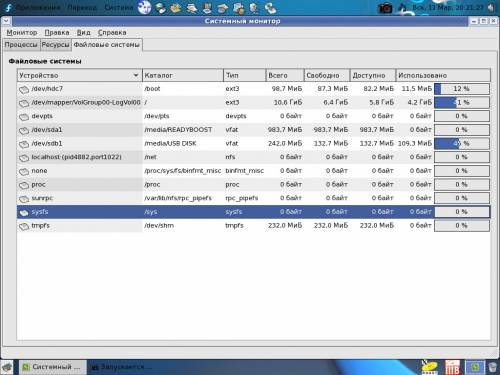Open the Монитор menu
Screen dimensions: 500x375
coord(22,33)
